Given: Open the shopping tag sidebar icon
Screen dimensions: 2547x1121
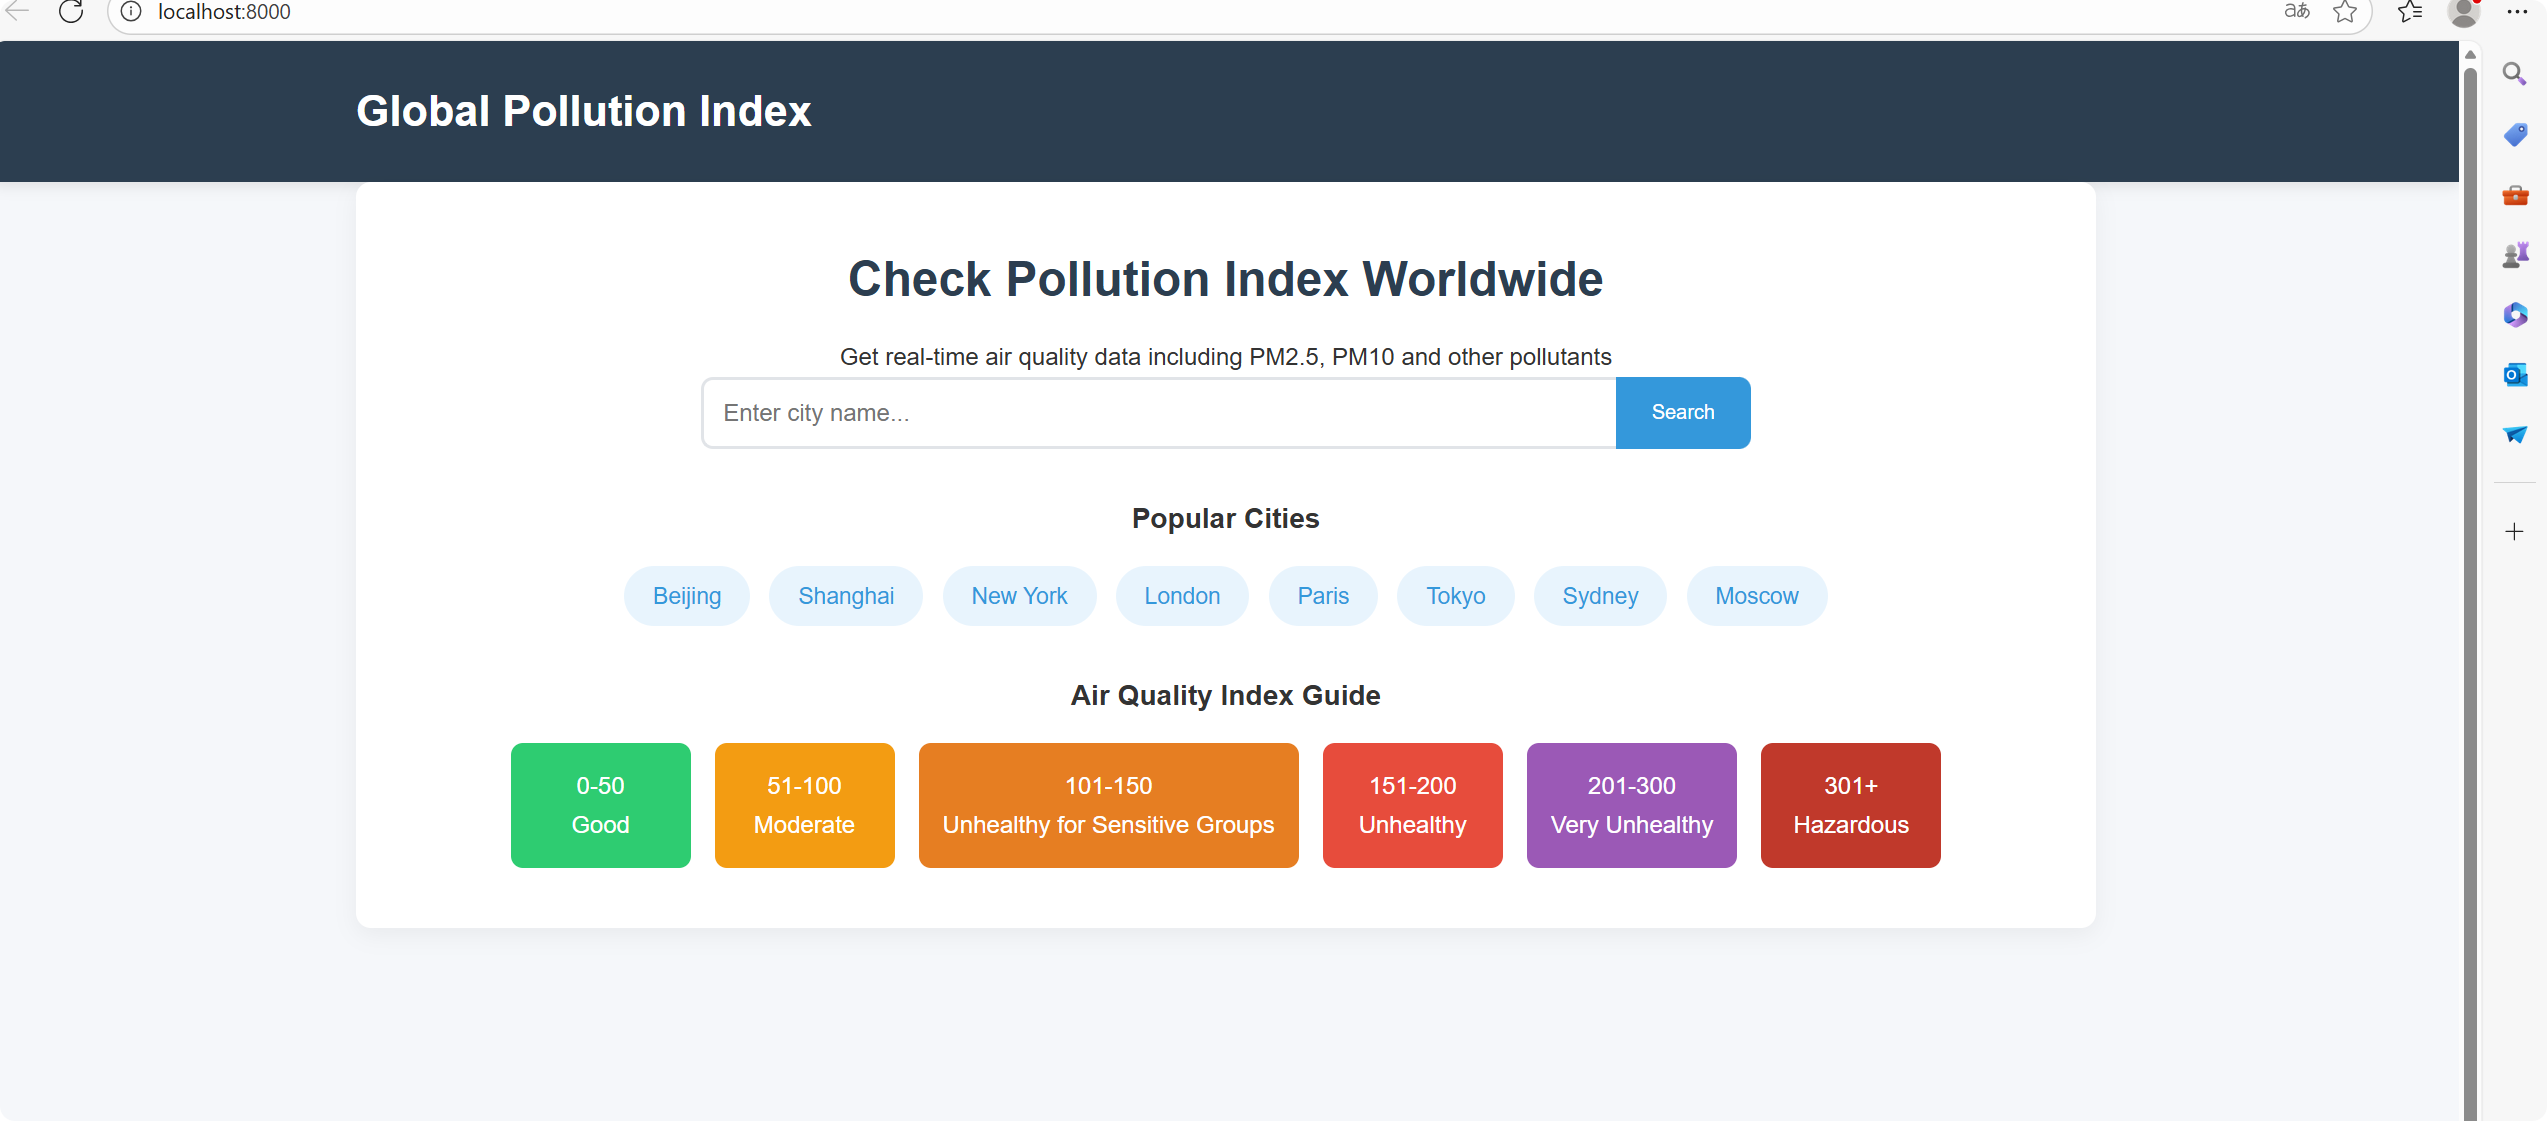Looking at the screenshot, I should (2515, 134).
